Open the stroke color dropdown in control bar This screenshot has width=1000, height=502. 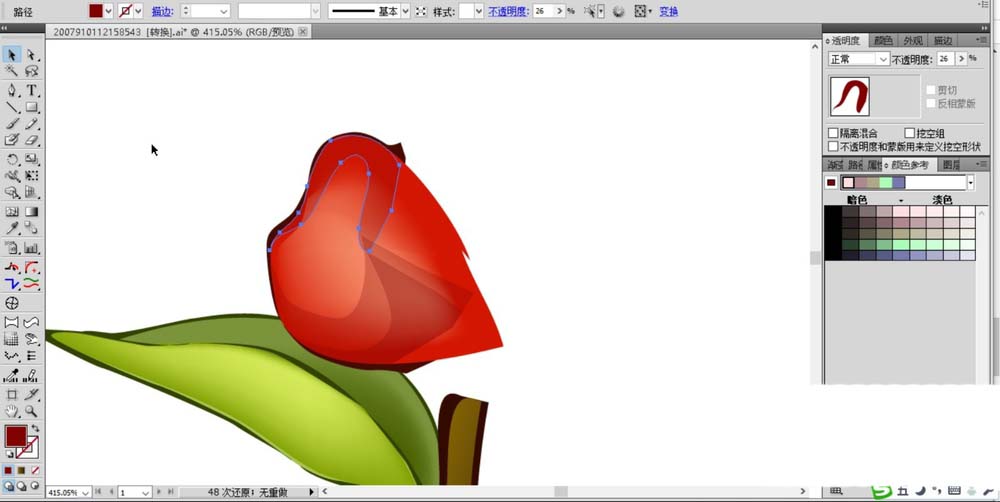(138, 11)
